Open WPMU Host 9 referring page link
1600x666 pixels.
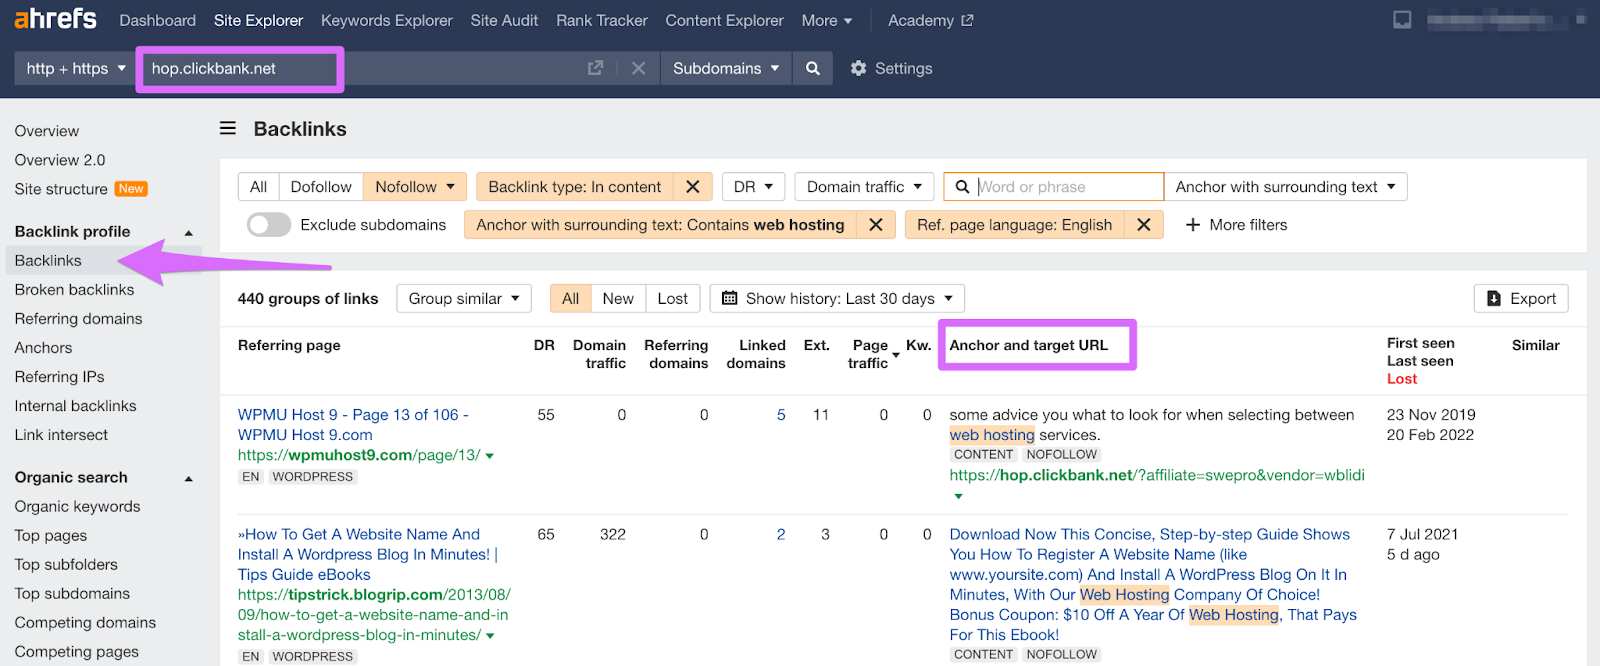point(353,424)
